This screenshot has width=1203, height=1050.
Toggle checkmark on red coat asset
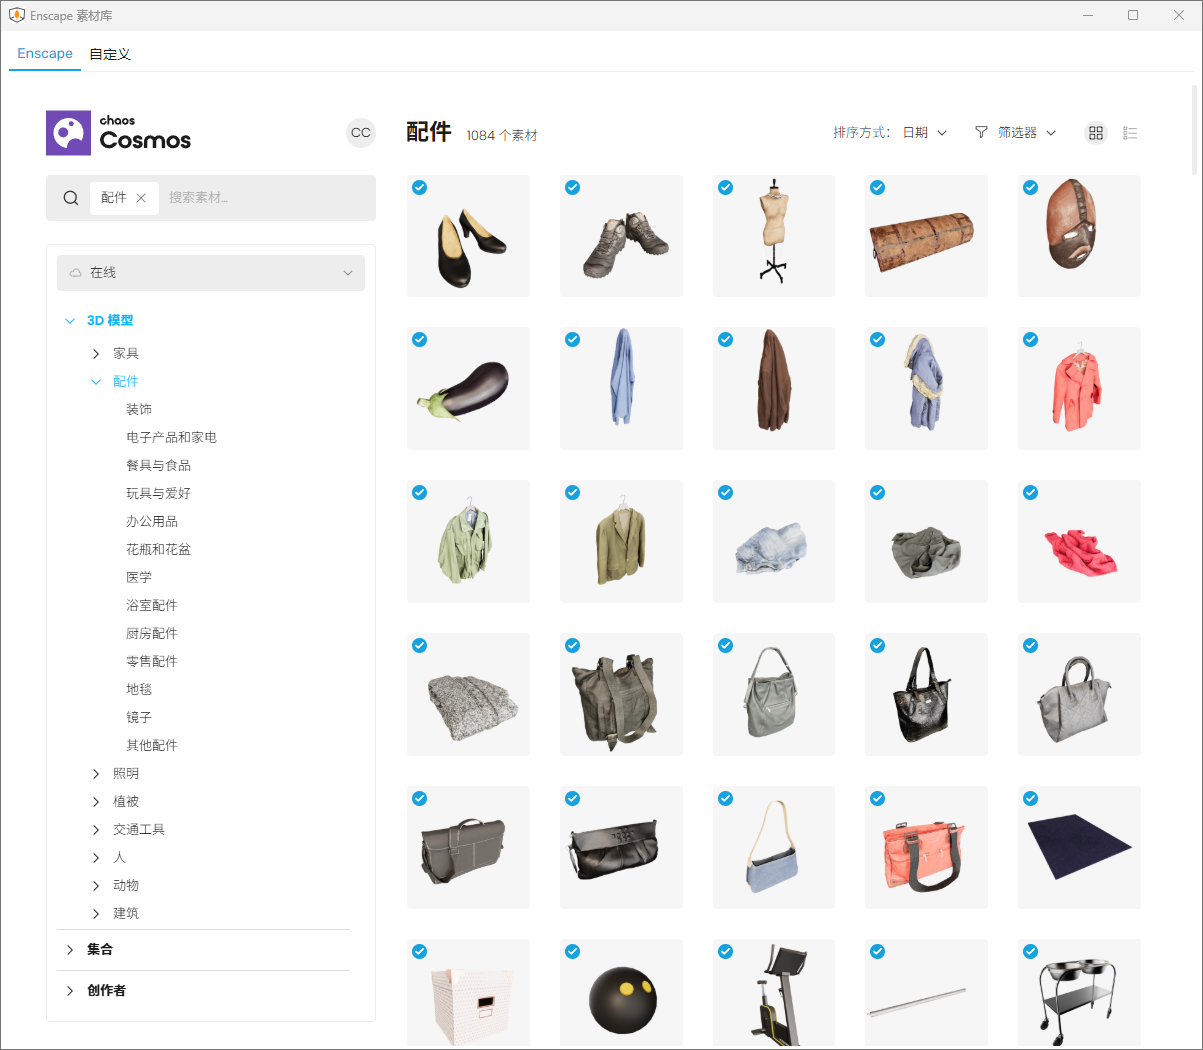point(1030,340)
